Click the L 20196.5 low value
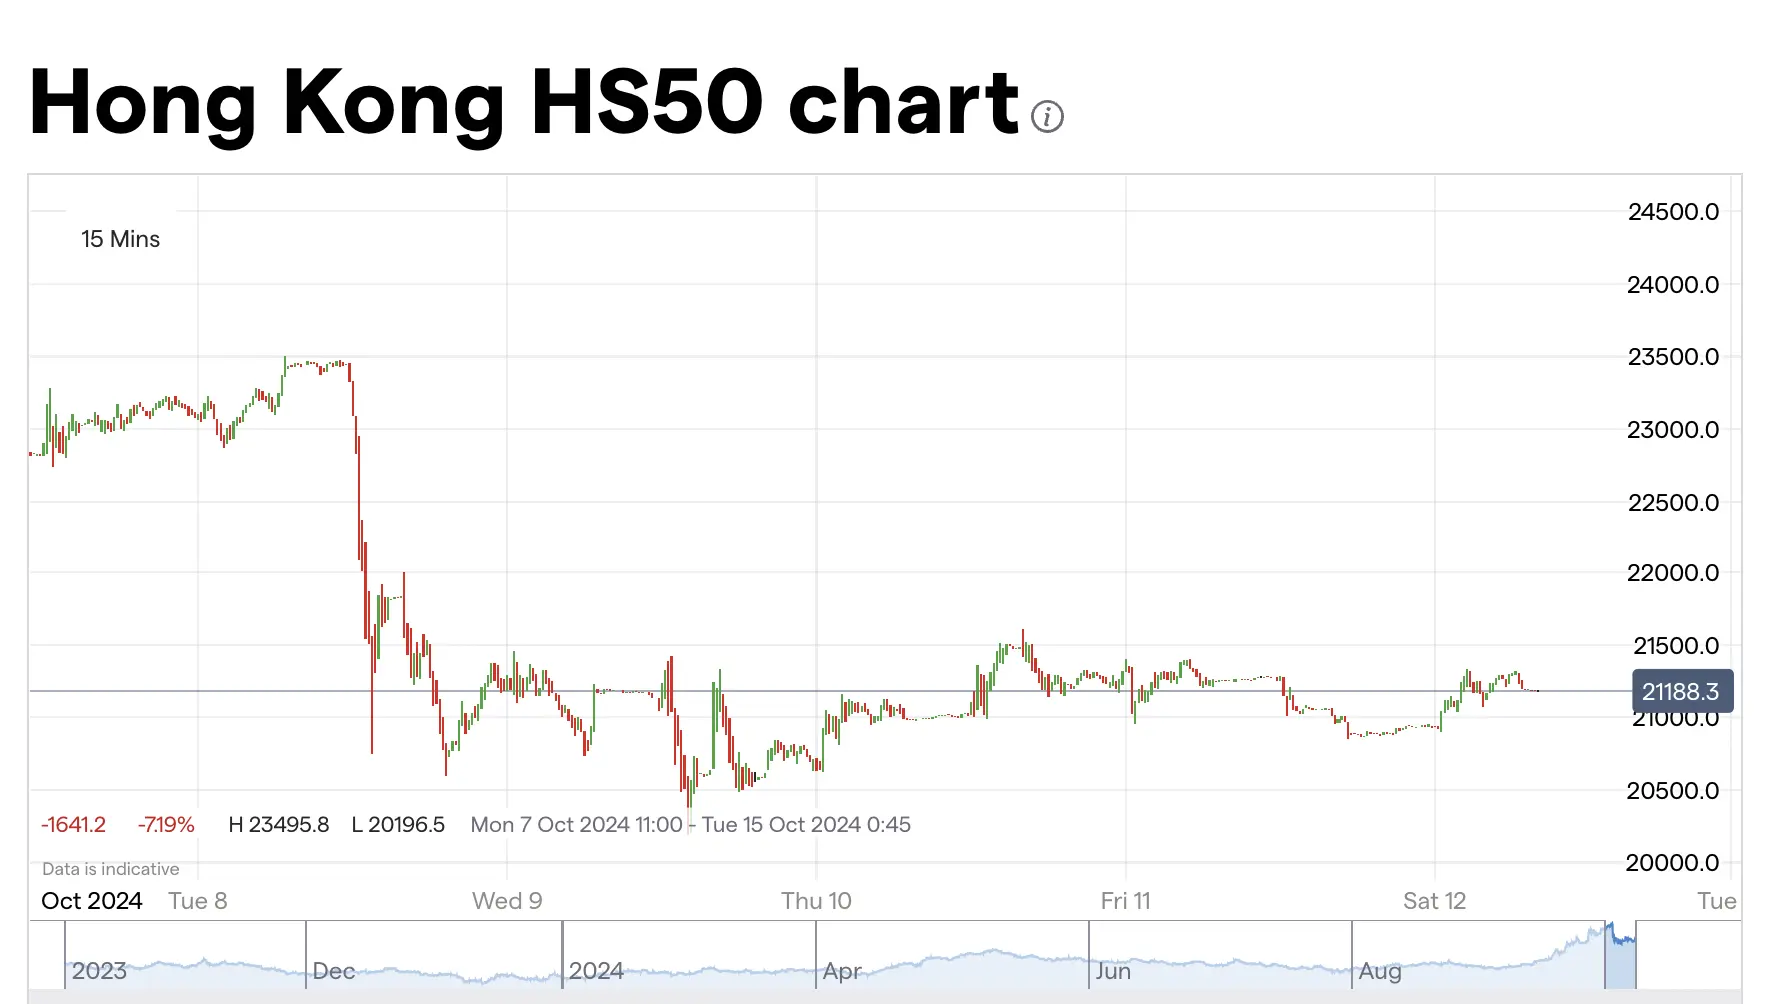1776x1004 pixels. coord(398,825)
